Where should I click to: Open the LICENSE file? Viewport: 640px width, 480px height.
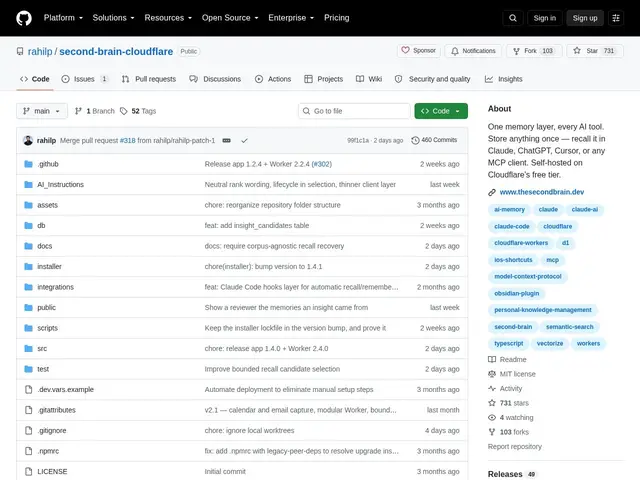pos(52,471)
